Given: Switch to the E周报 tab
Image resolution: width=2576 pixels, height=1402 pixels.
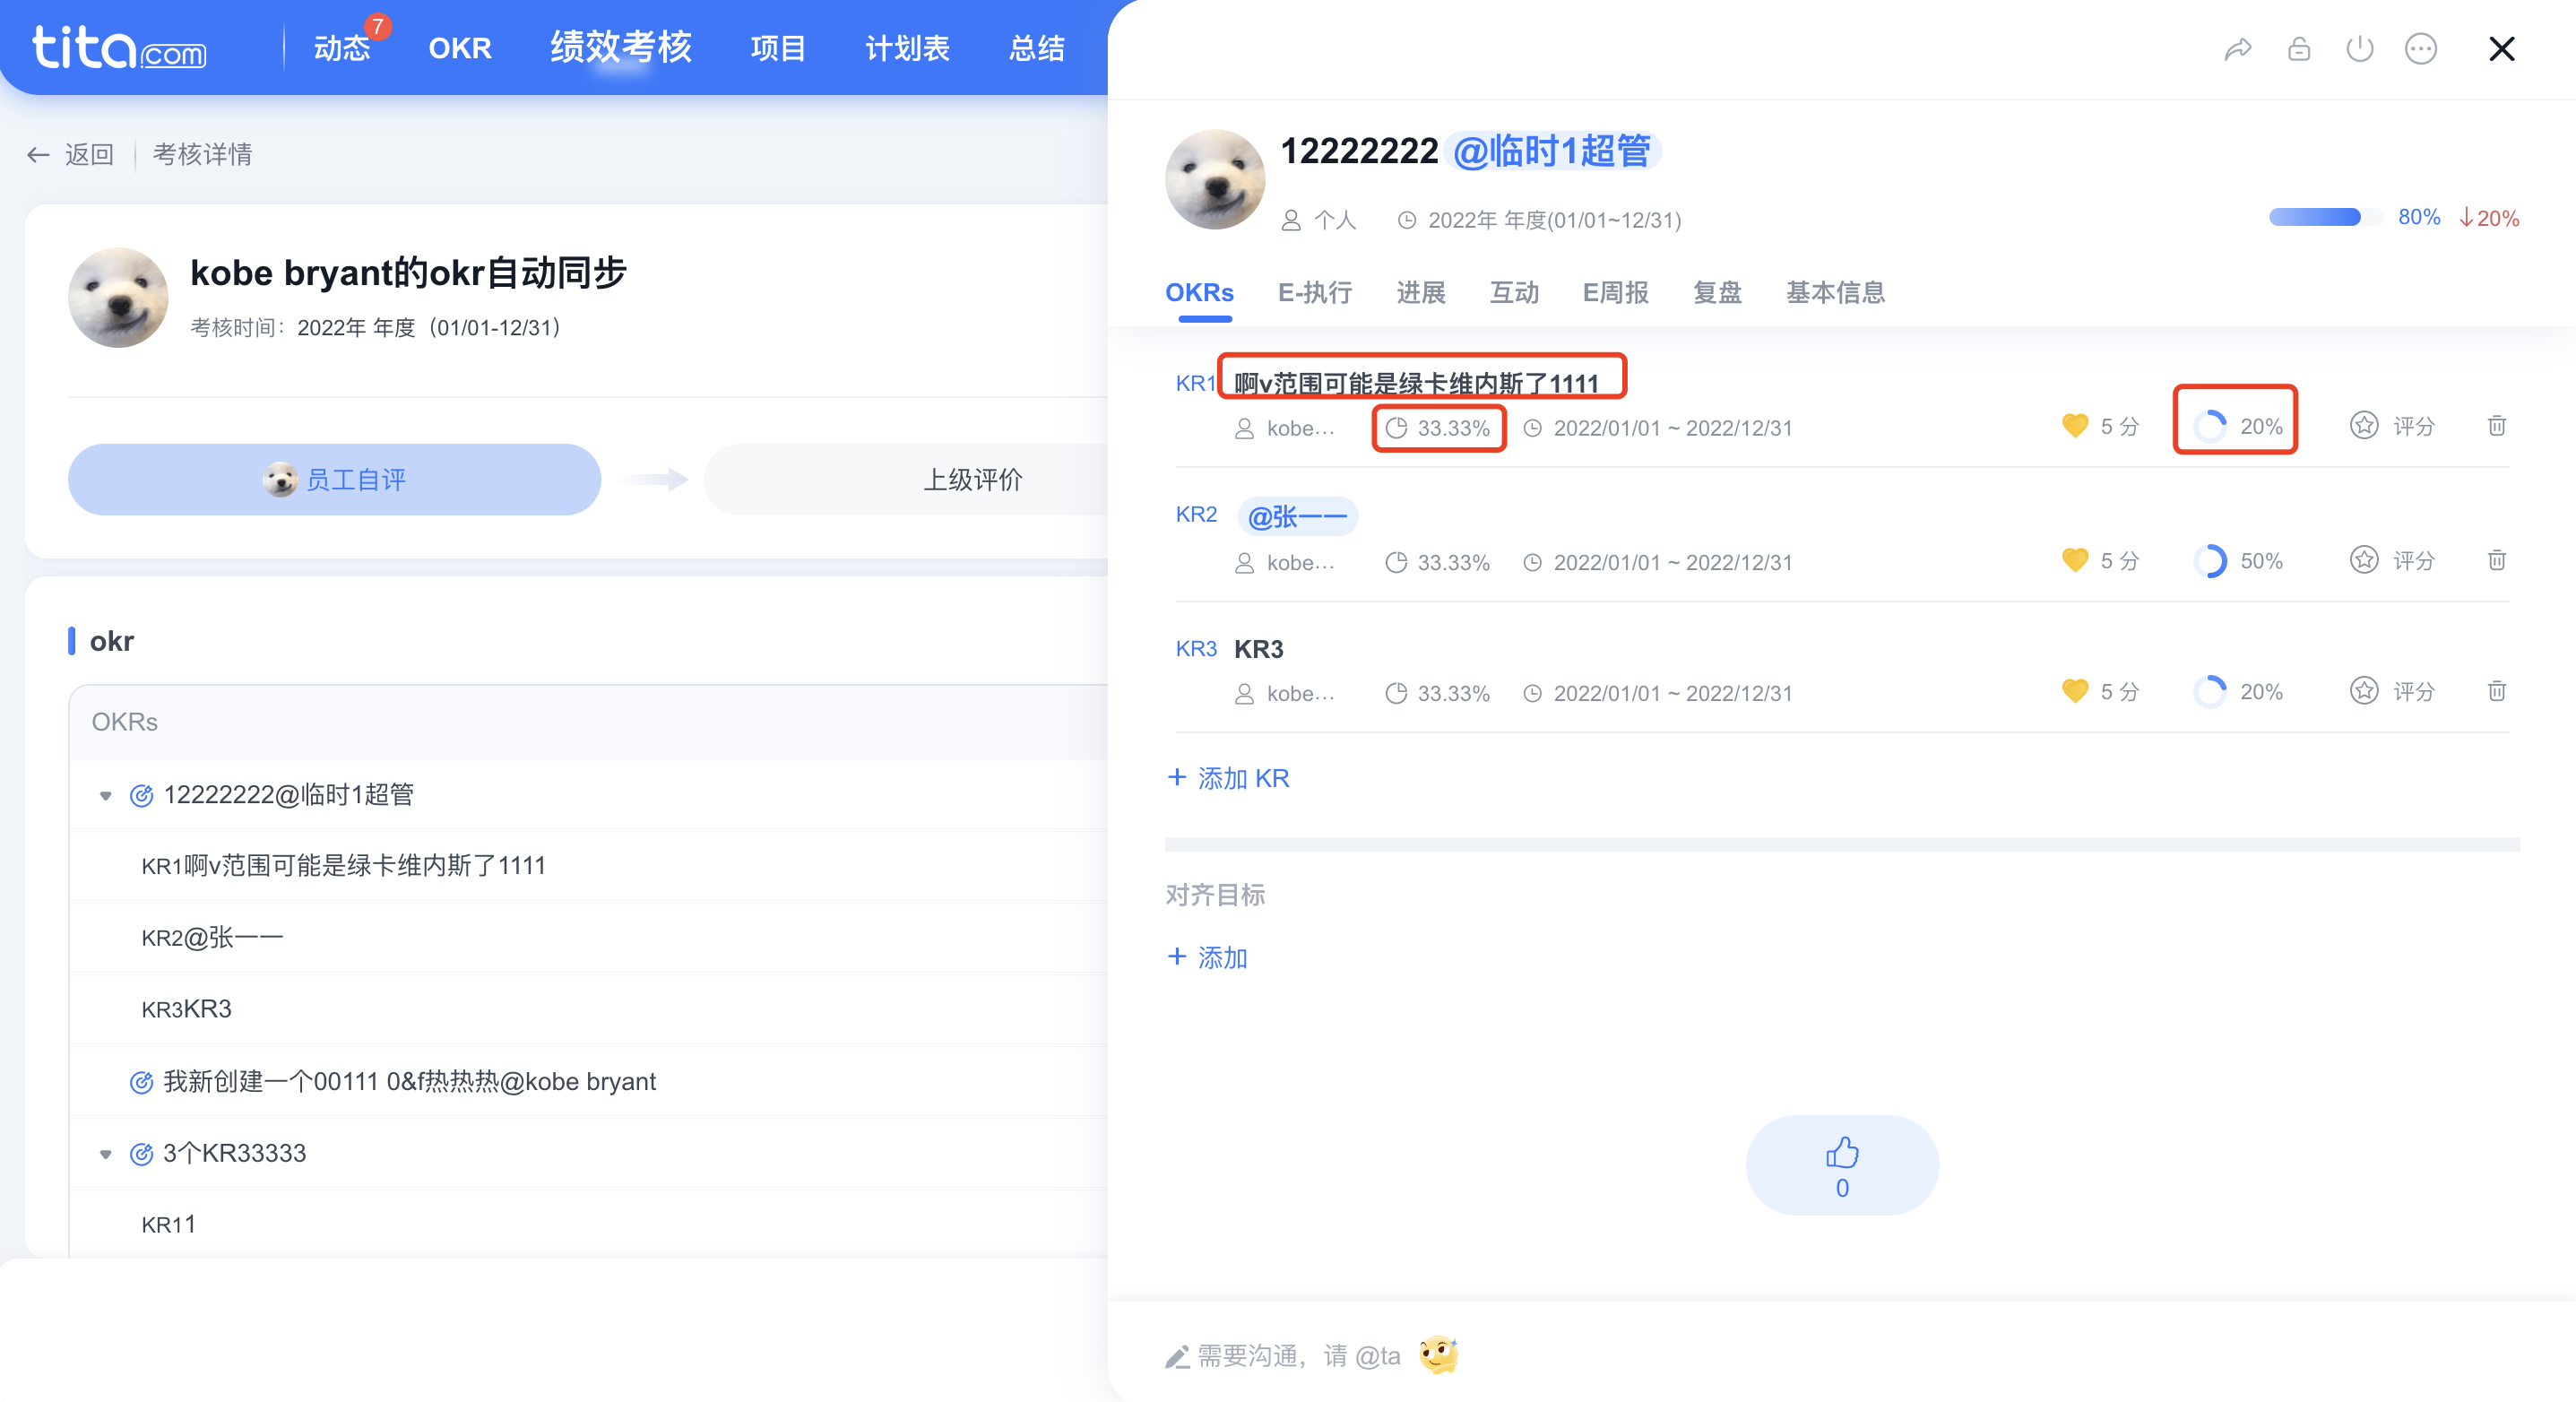Looking at the screenshot, I should [x=1614, y=292].
